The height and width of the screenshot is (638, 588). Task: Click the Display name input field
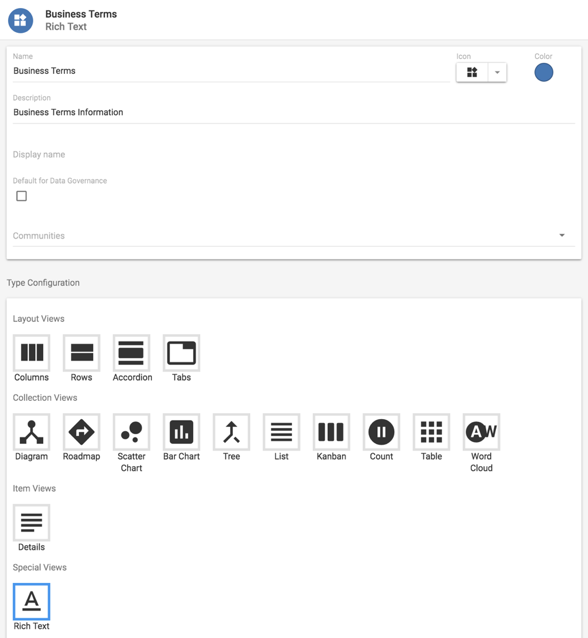pos(294,155)
